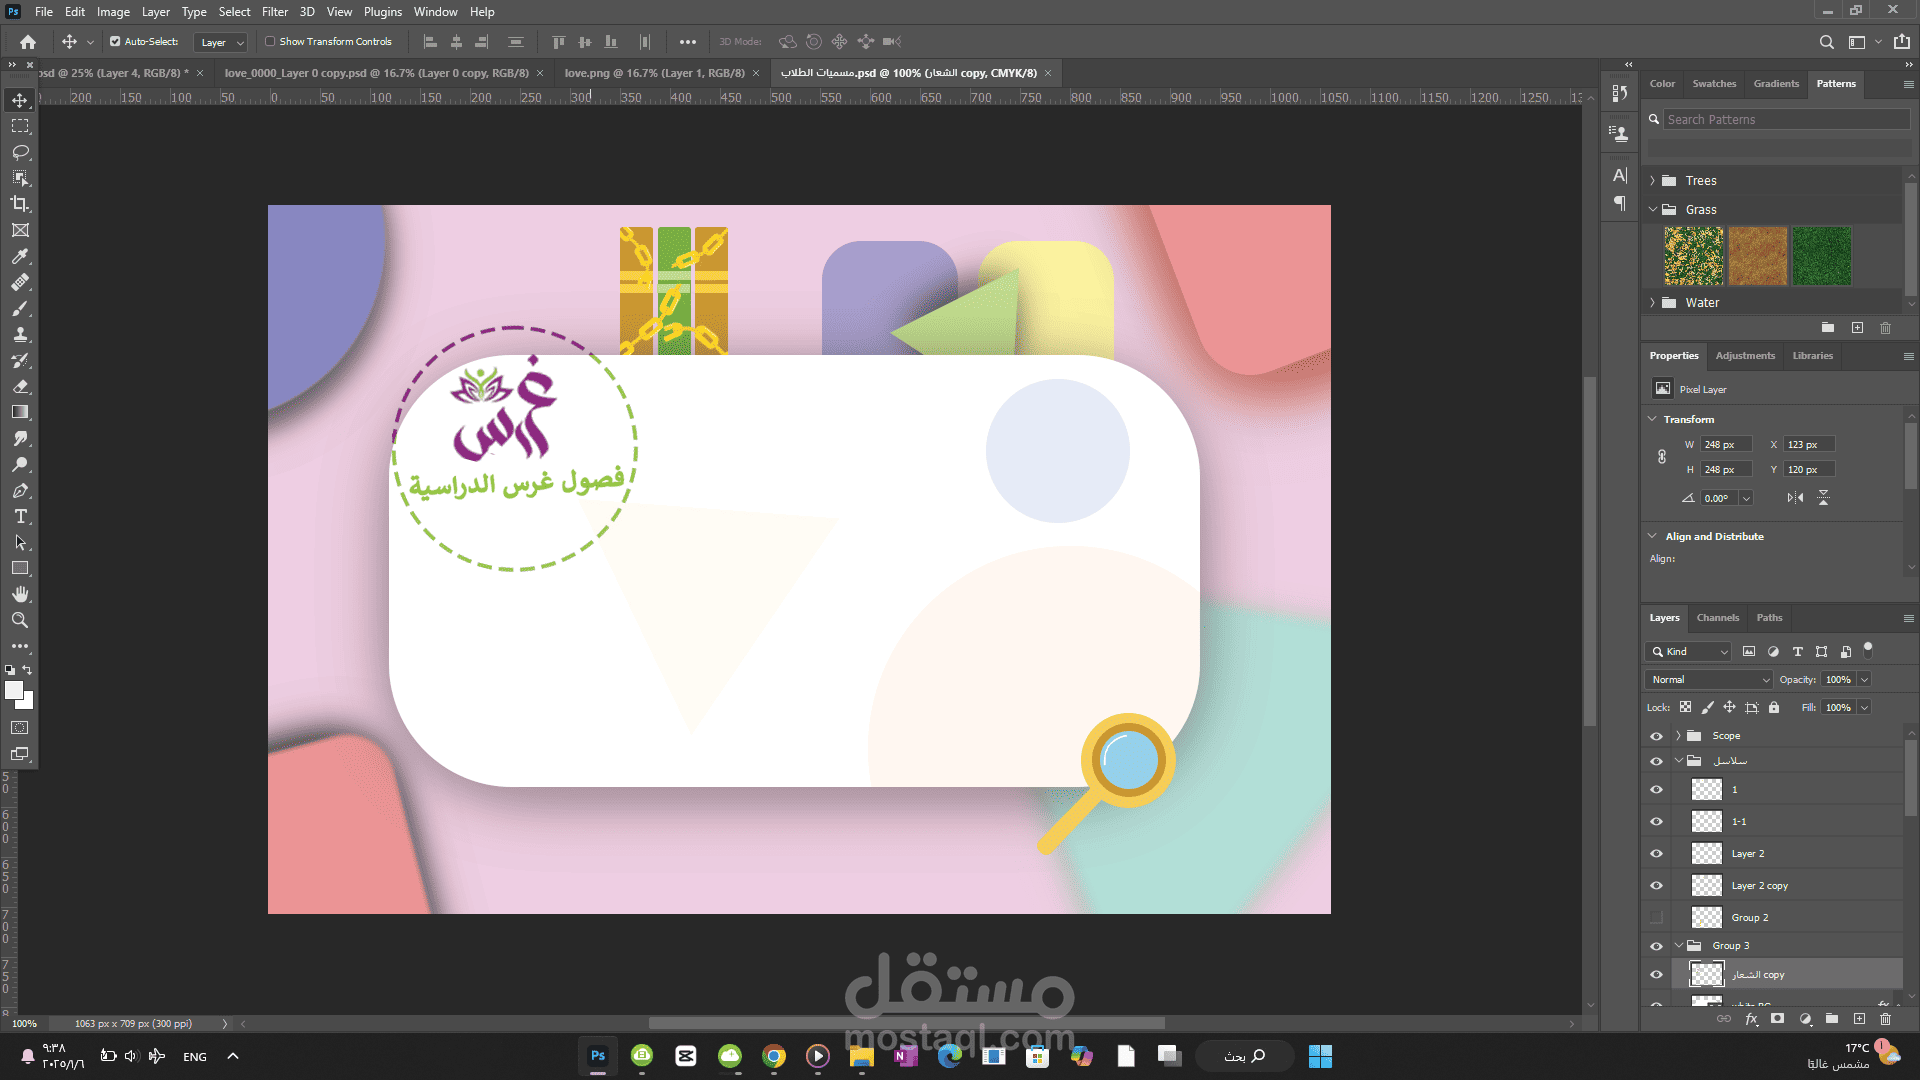Select the Zoom tool in toolbar
Viewport: 1920px width, 1080px height.
tap(20, 620)
